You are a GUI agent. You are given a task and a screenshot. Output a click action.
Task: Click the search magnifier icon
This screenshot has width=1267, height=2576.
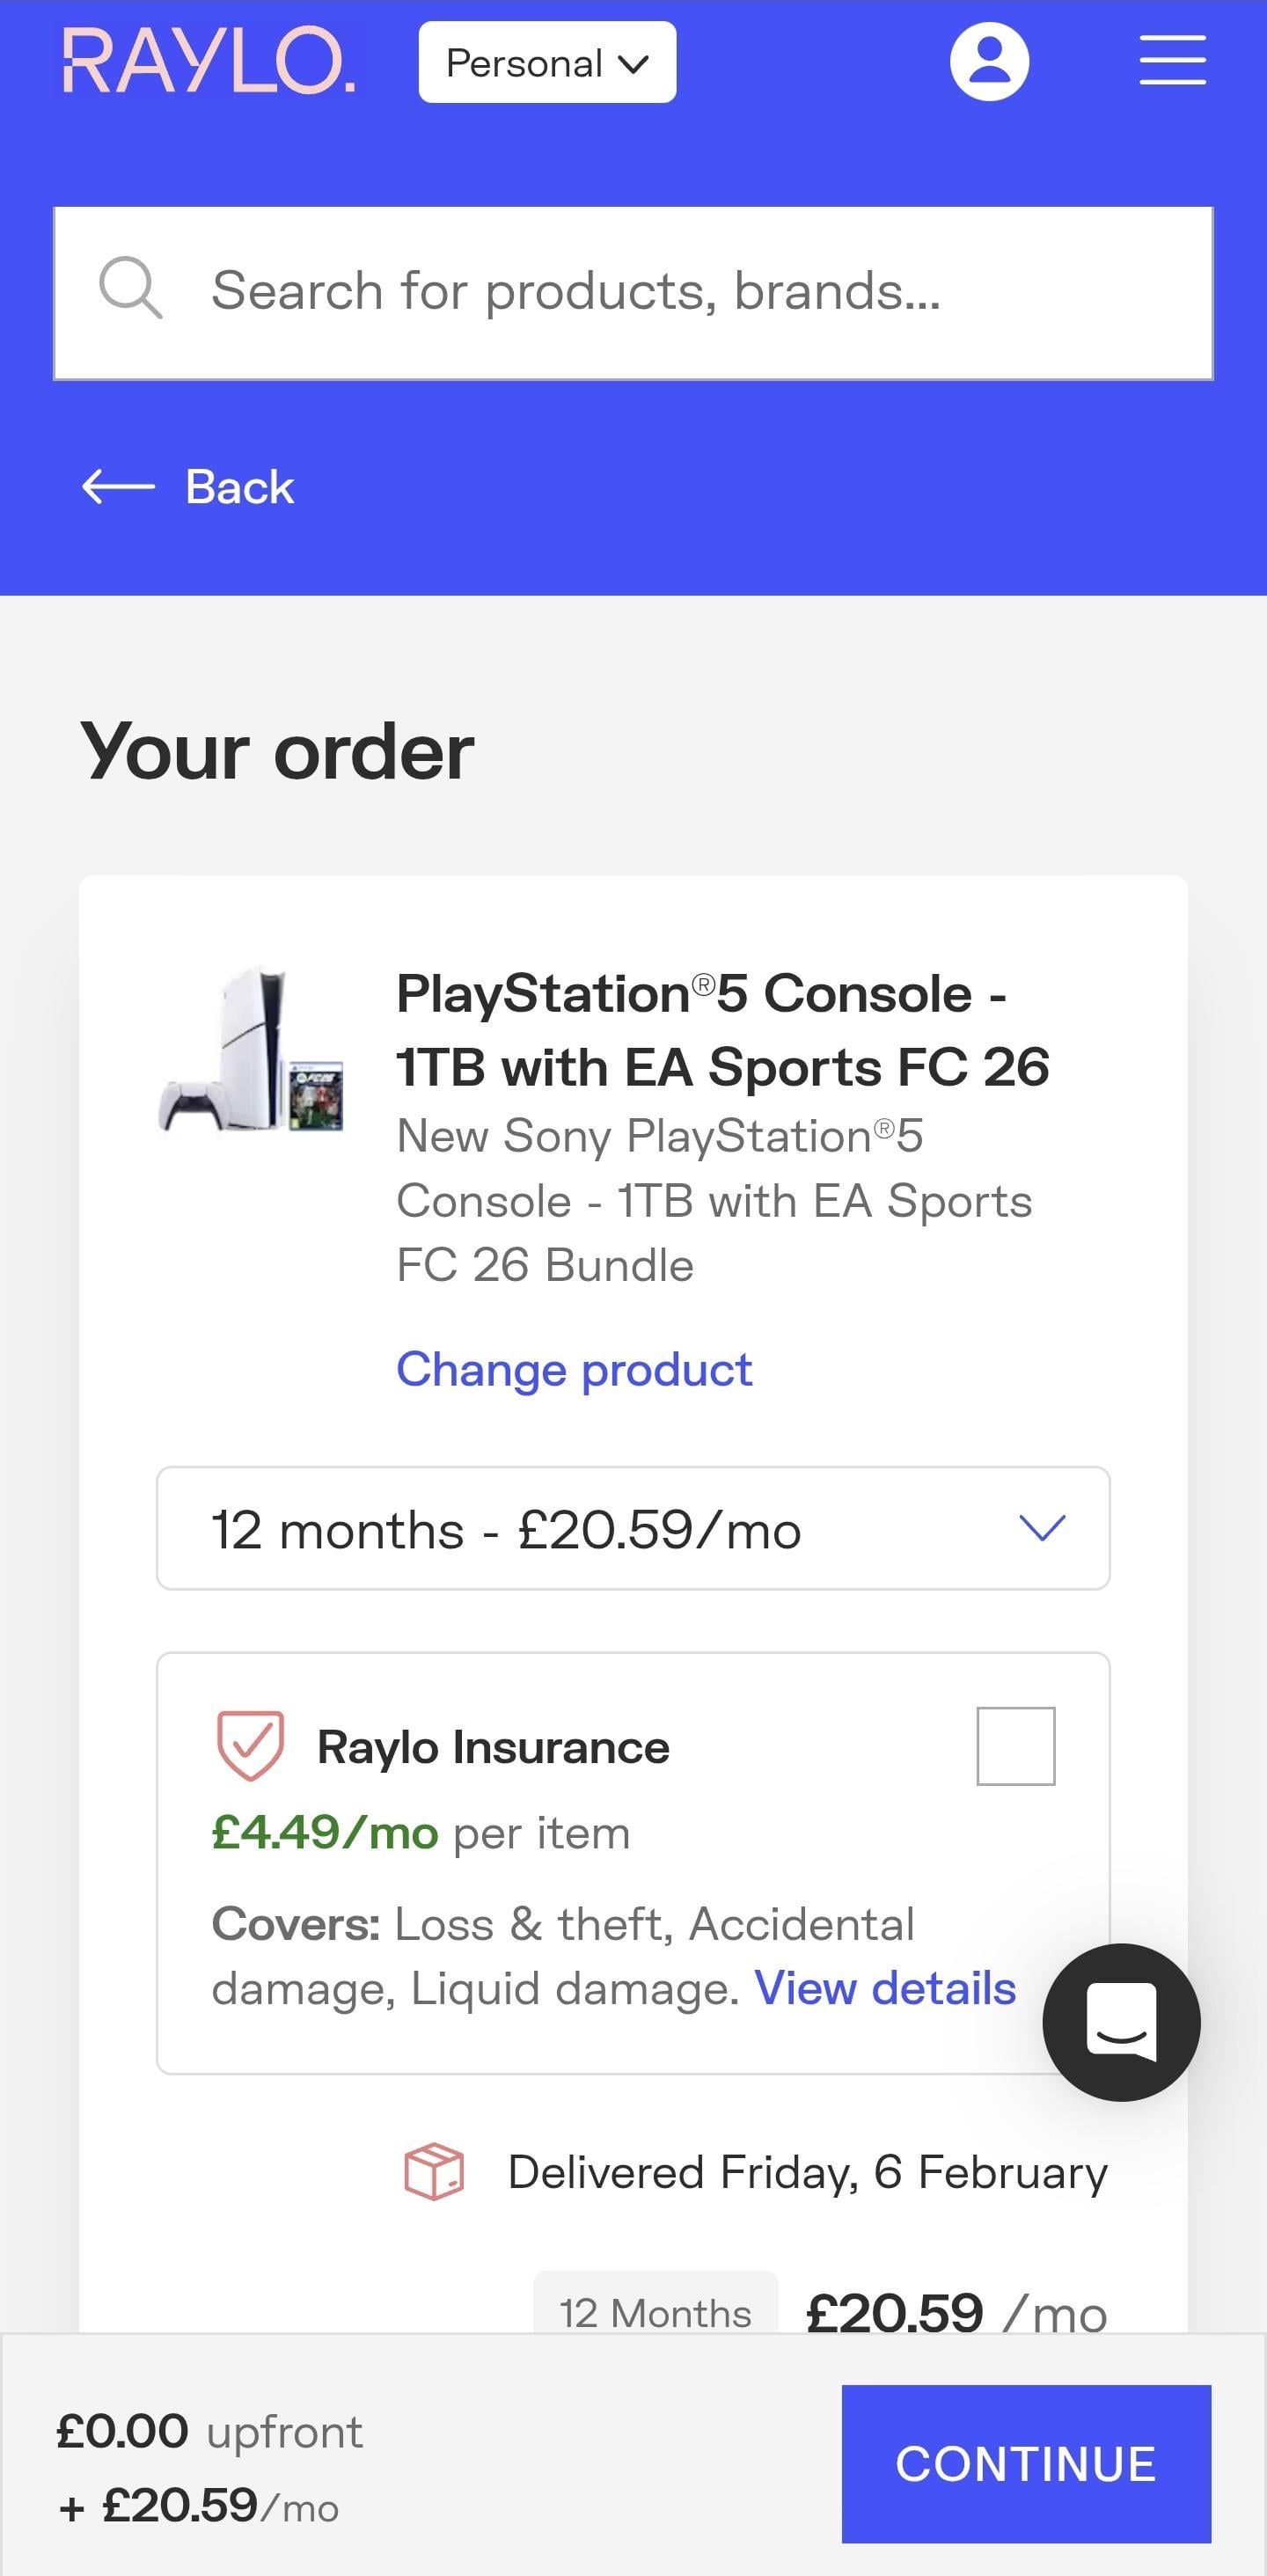tap(130, 289)
